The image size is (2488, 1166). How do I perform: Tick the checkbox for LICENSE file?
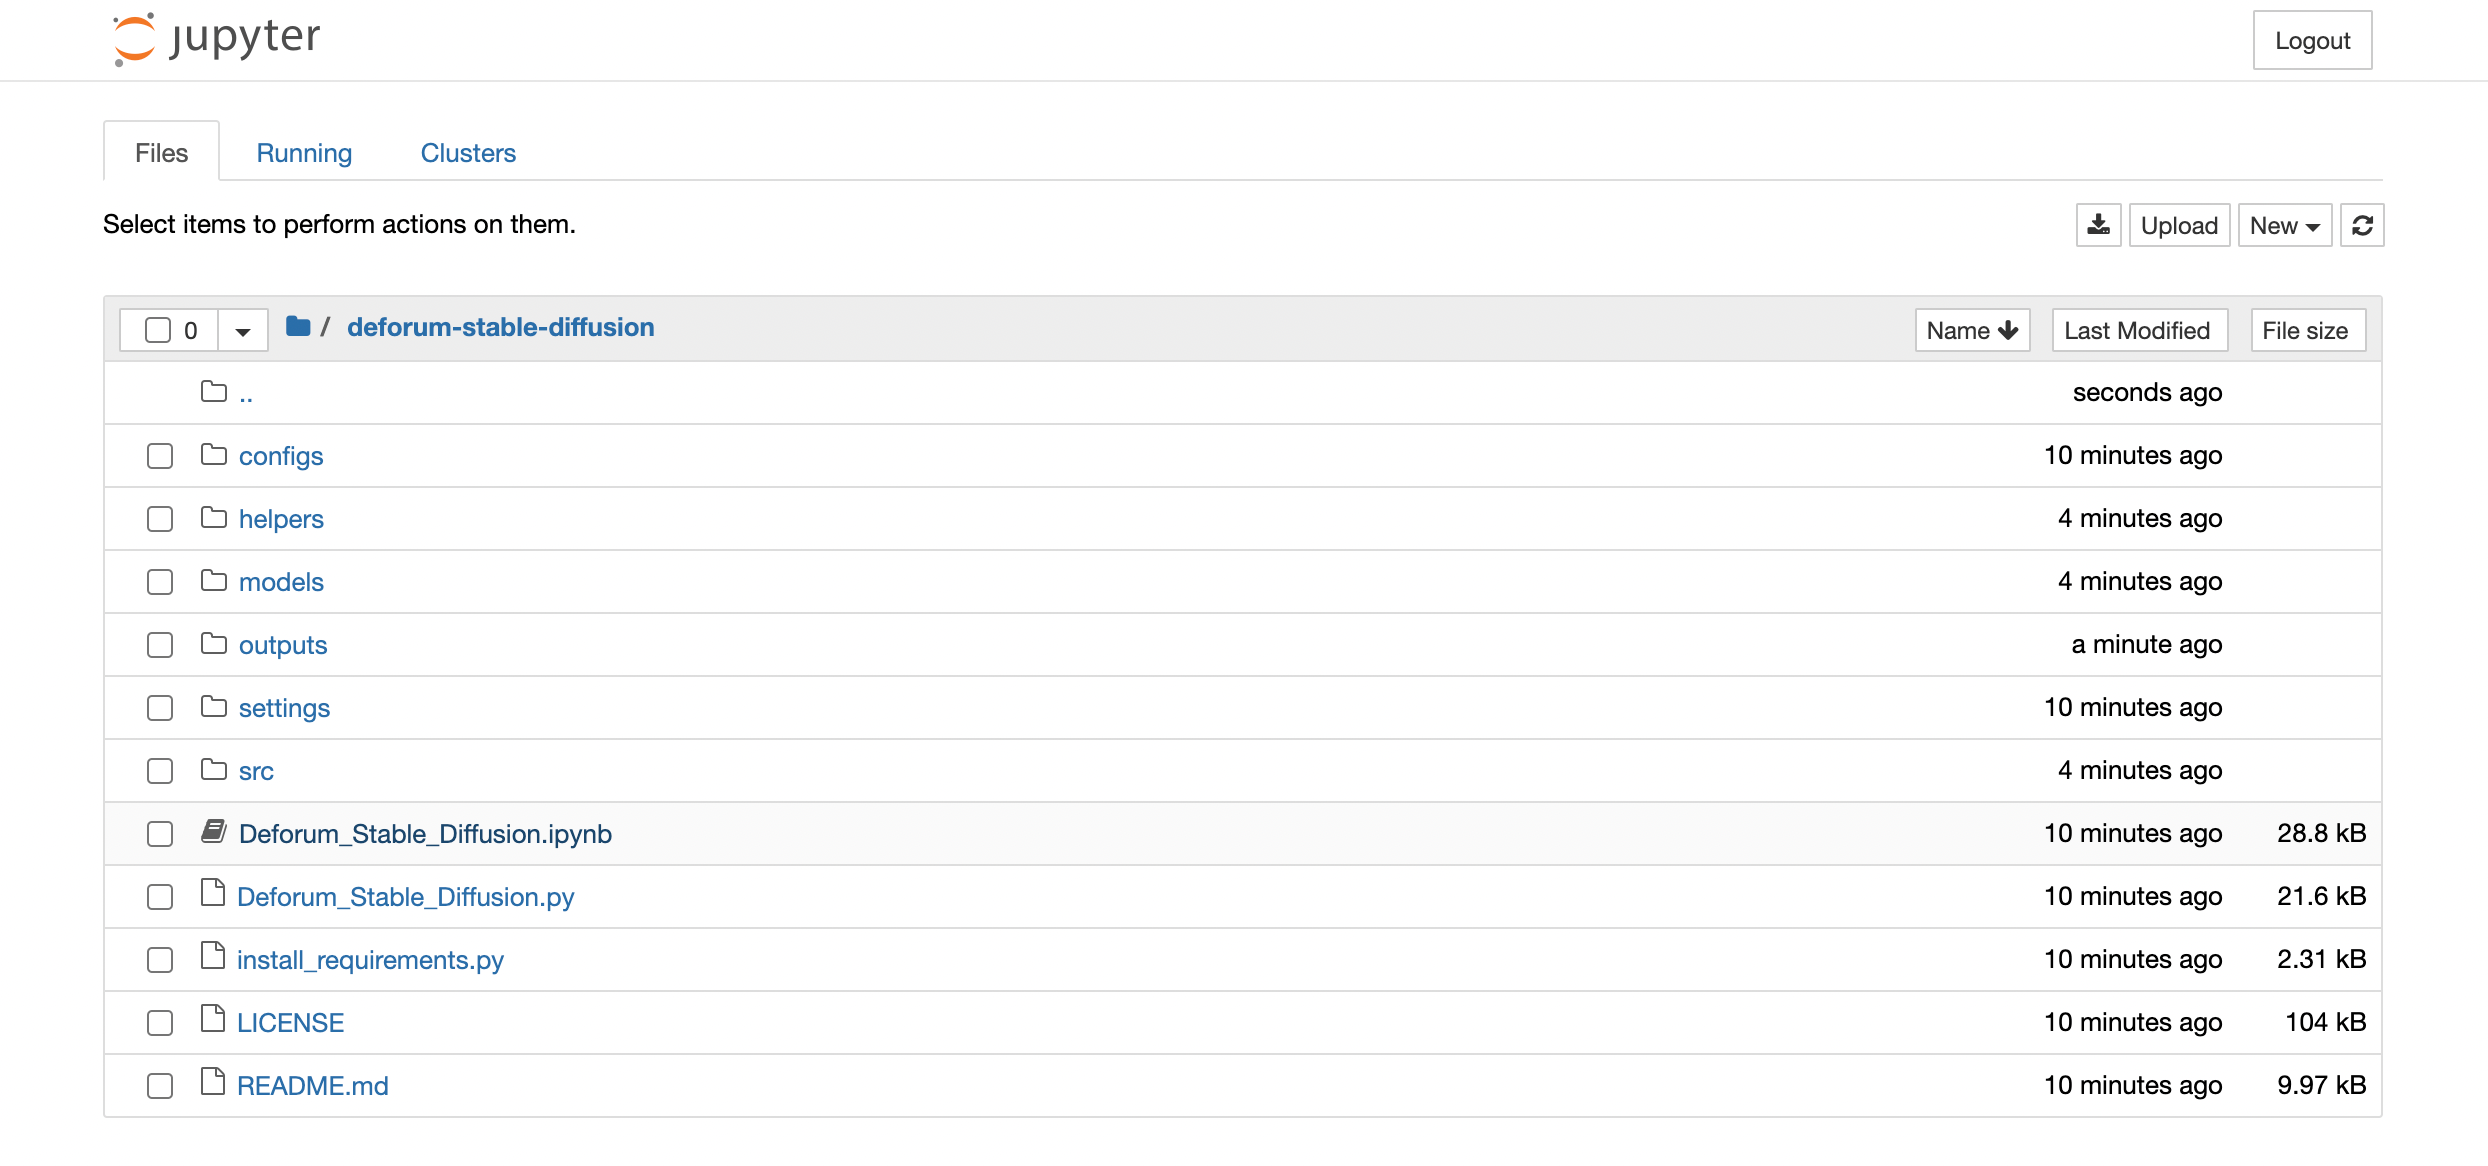(x=160, y=1023)
